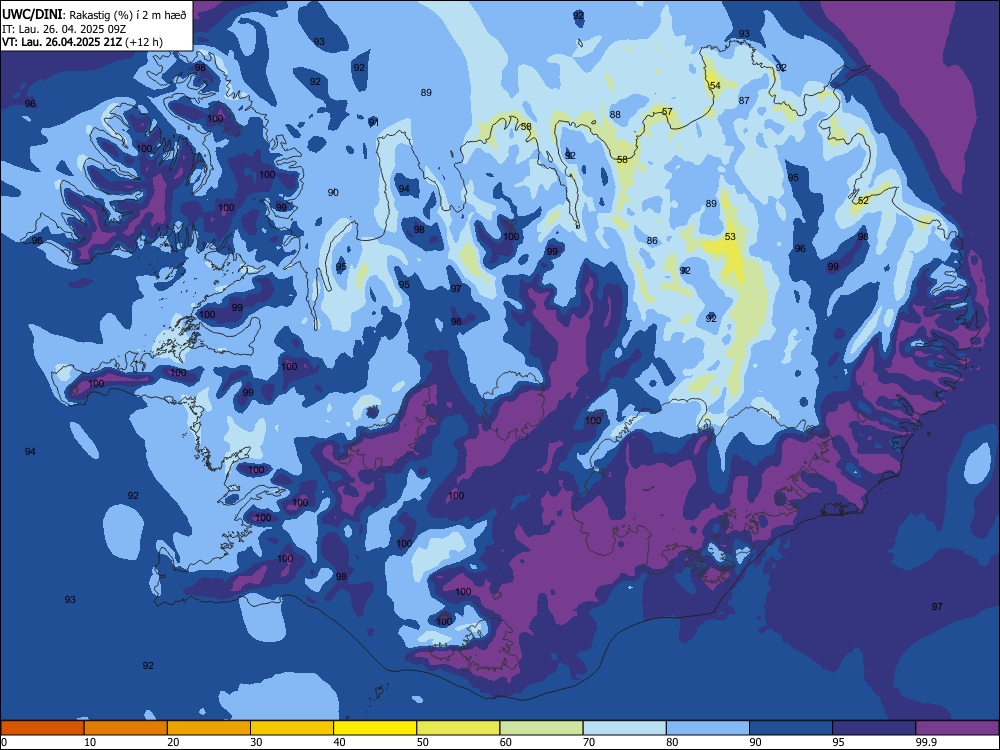Screen dimensions: 1000x750
Task: Click the value 57 on the north coast
Action: [667, 112]
